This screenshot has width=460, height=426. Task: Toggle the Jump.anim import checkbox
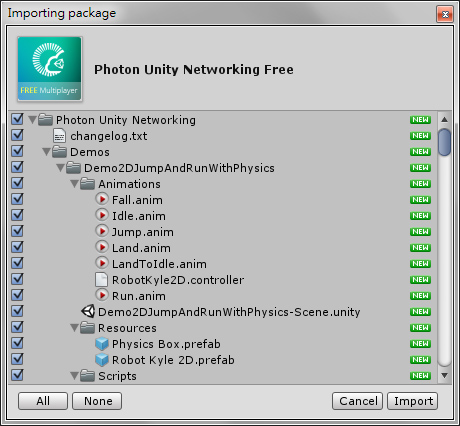17,231
